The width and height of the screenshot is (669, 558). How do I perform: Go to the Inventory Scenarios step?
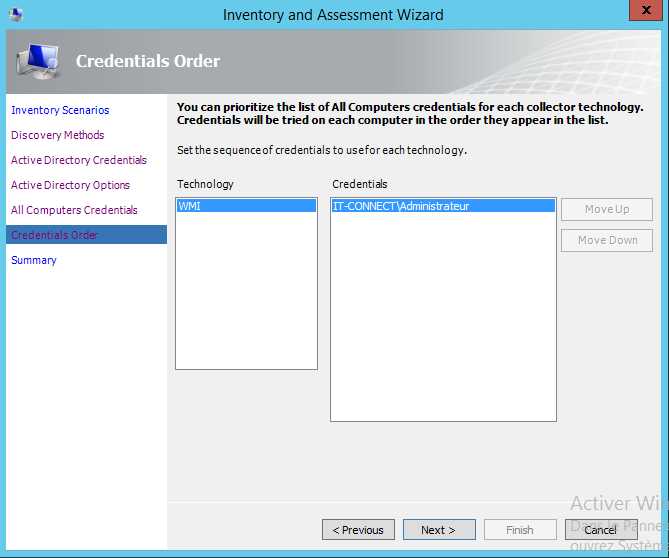coord(60,110)
